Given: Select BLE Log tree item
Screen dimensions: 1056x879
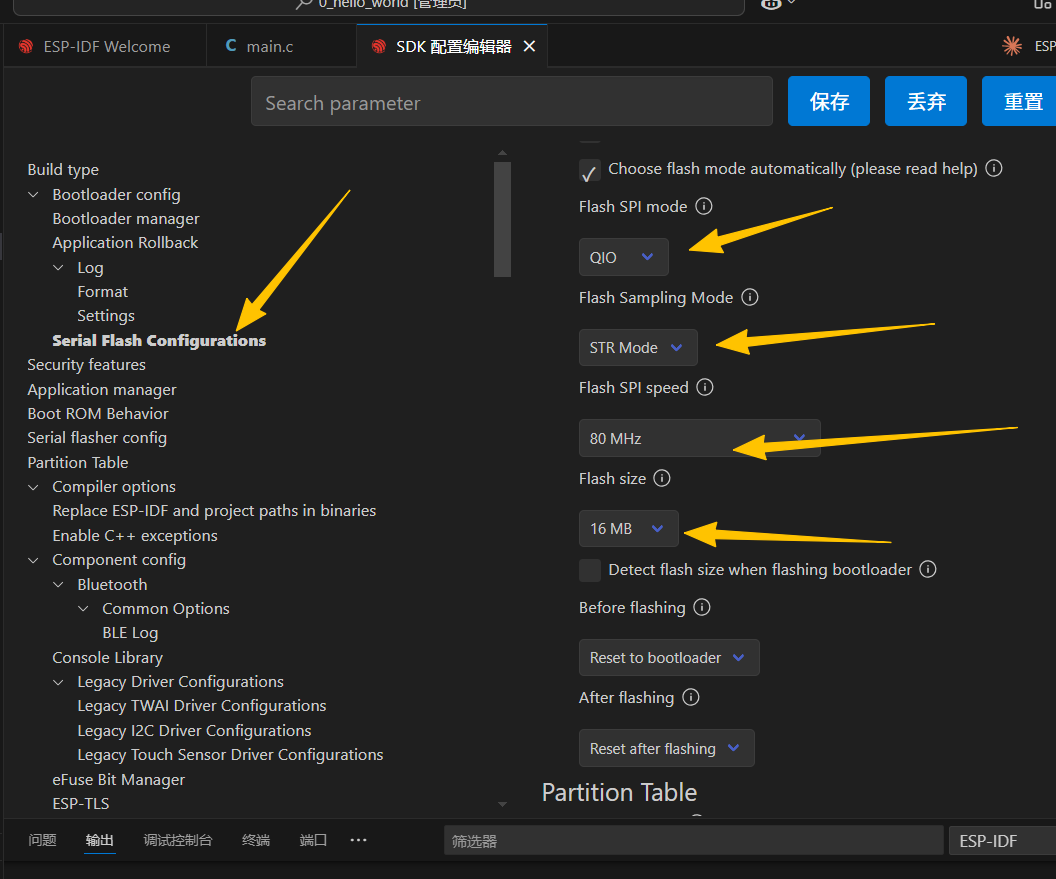Looking at the screenshot, I should tap(130, 633).
